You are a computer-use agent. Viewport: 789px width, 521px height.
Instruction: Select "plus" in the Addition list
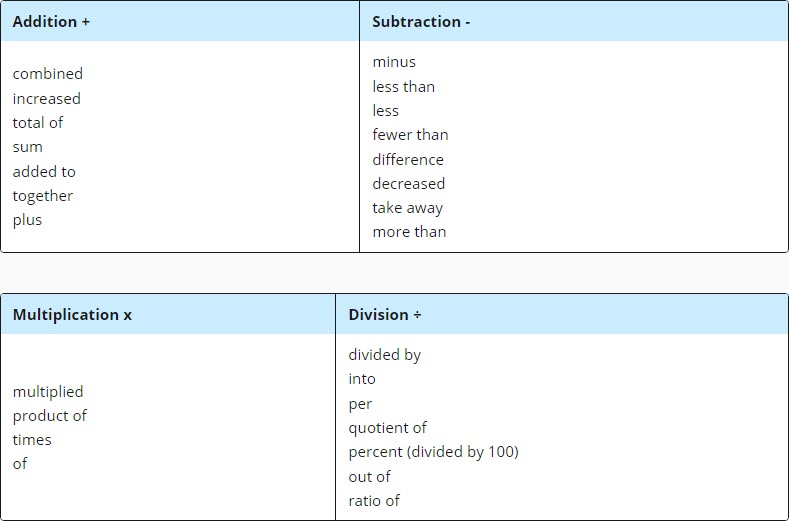[27, 220]
